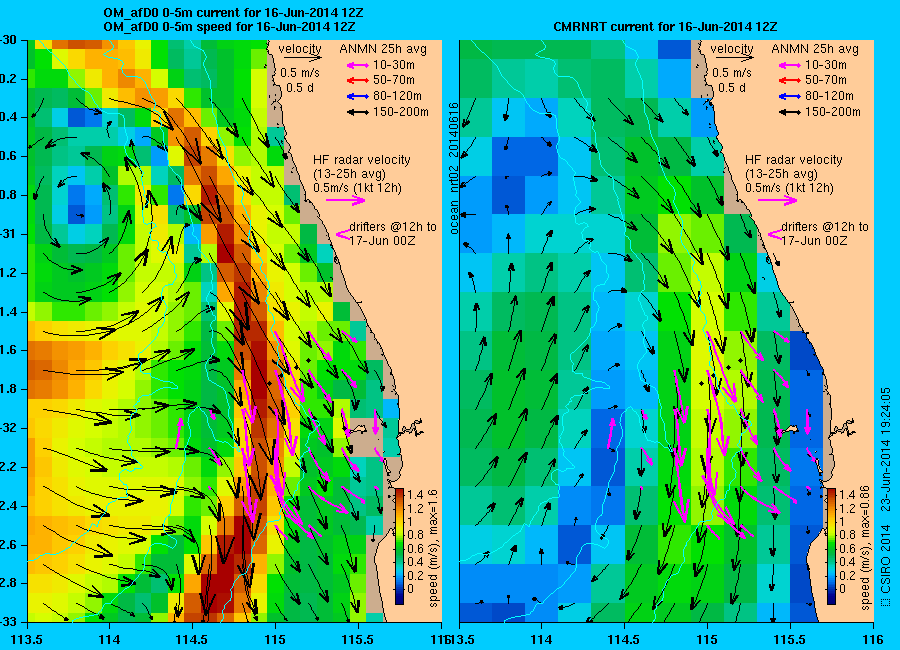Image resolution: width=900 pixels, height=650 pixels.
Task: Click '150-200m' legend text in left panel
Action: tap(401, 112)
